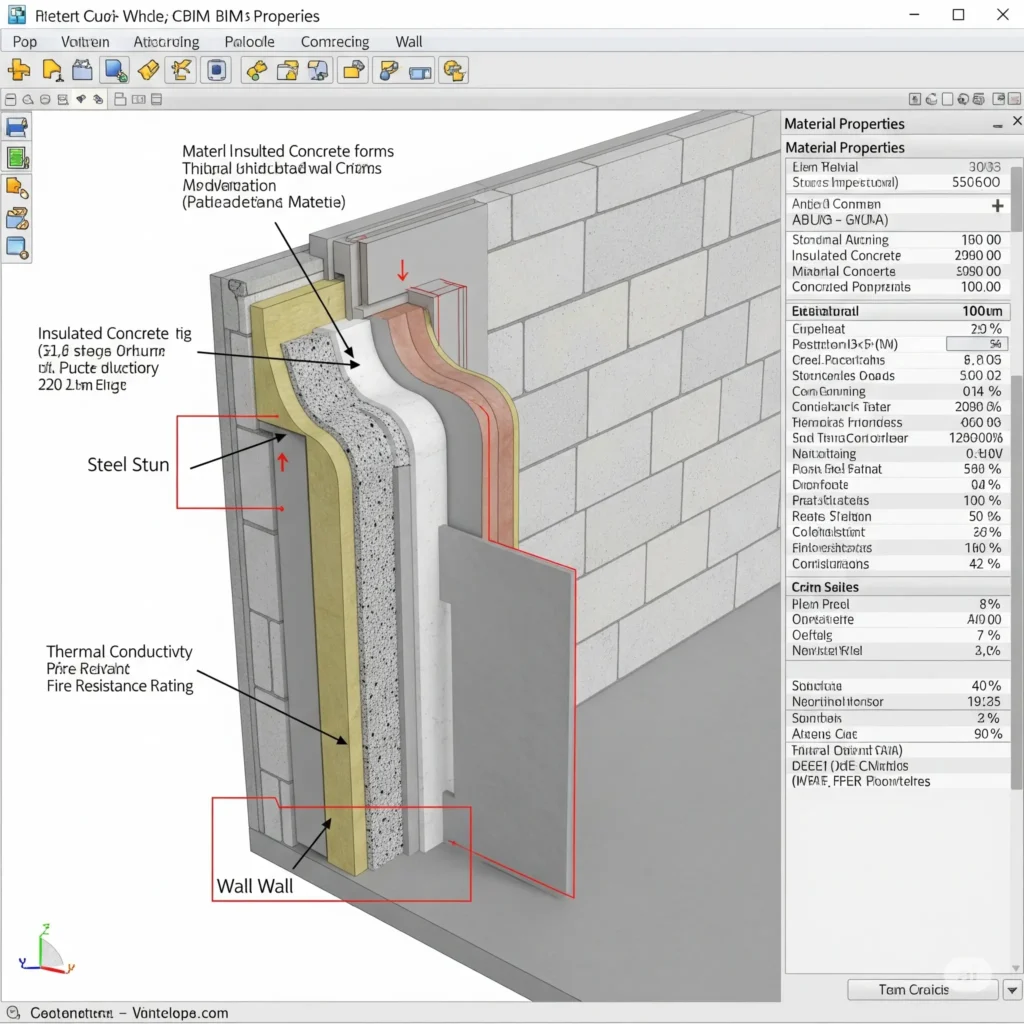
Task: Click the blue printer icon in left sidebar
Action: pos(17,127)
